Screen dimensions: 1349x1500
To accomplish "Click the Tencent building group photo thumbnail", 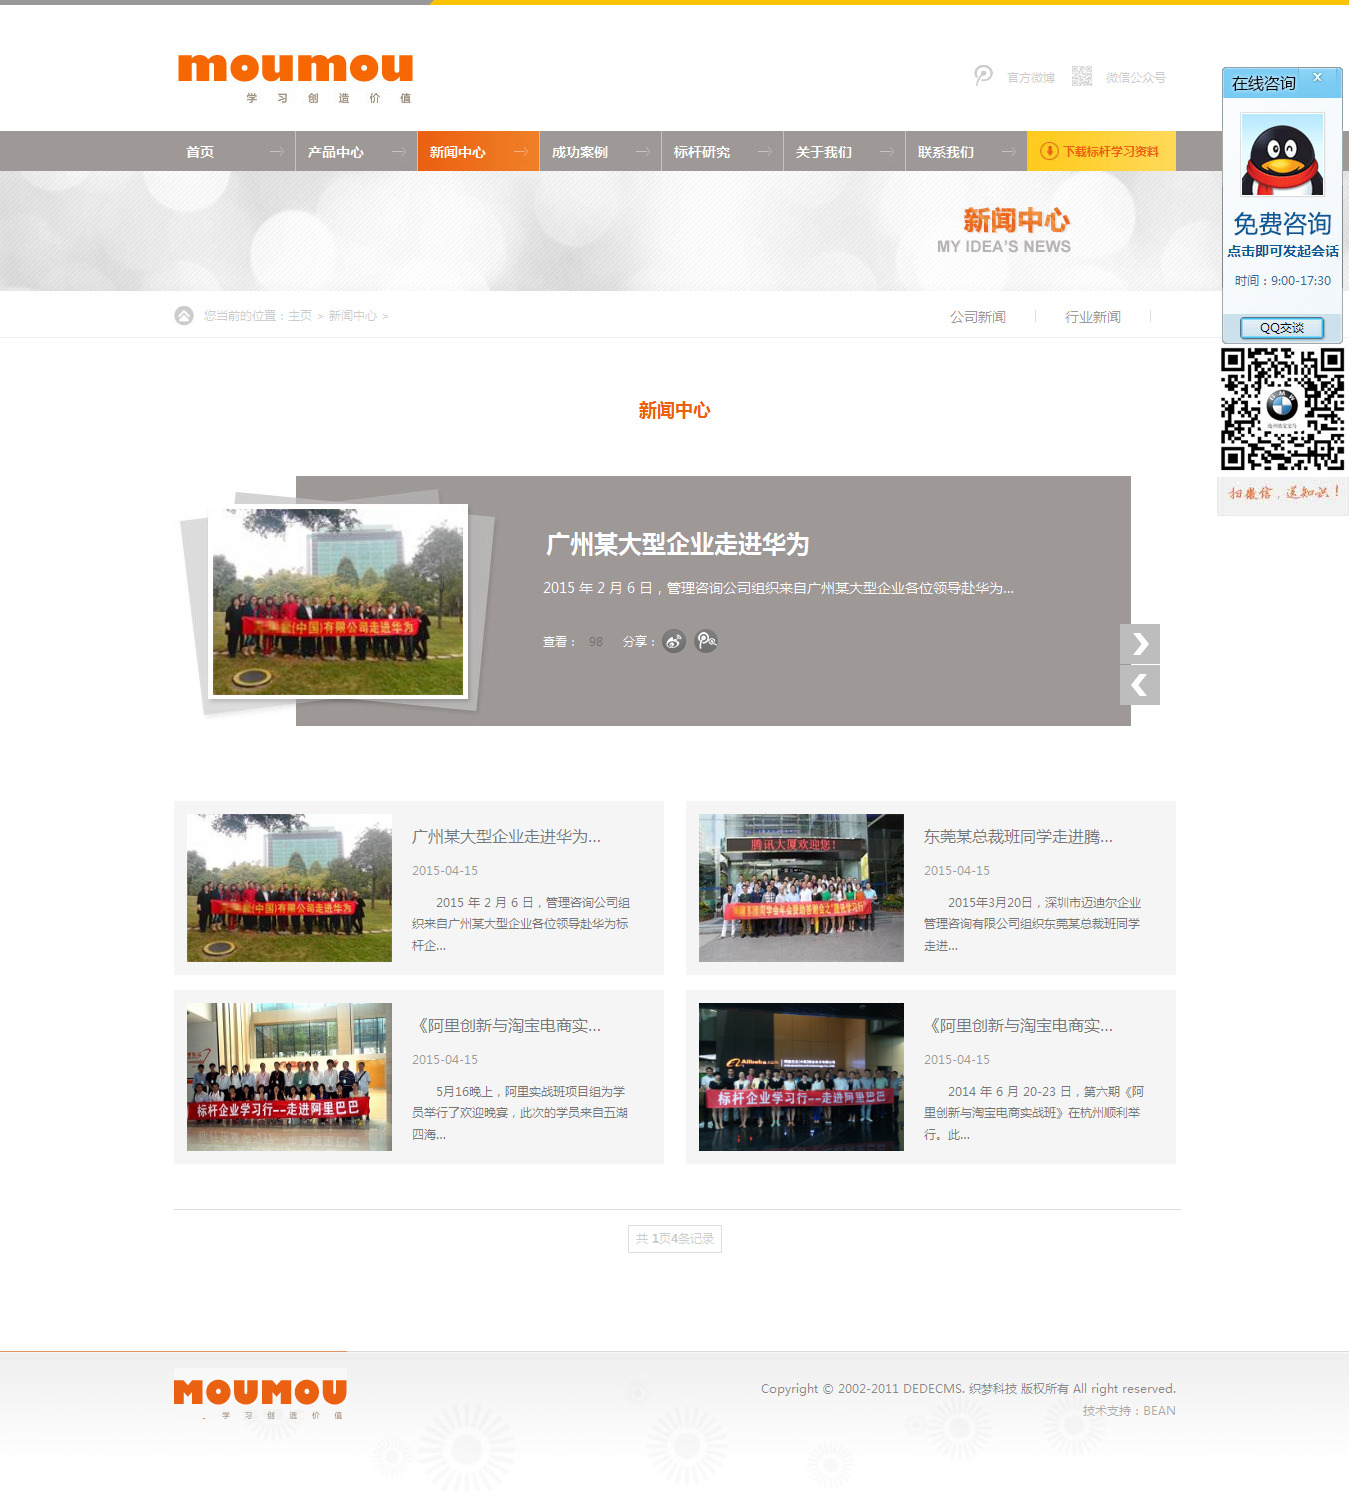I will coord(801,888).
